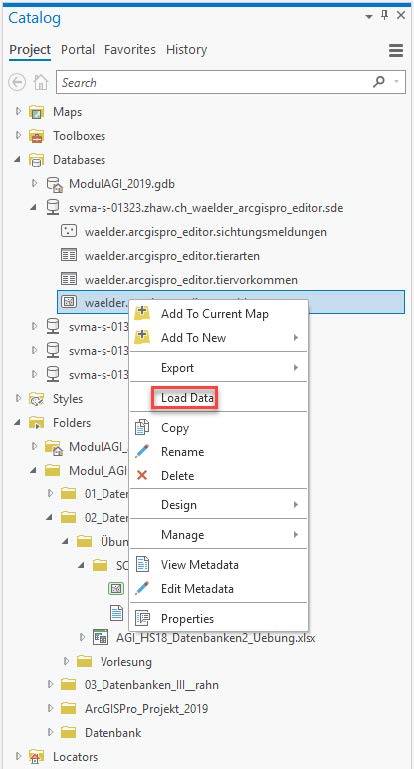Select the sichtungsmeldungen point feature class icon
Image resolution: width=414 pixels, height=769 pixels.
pyautogui.click(x=69, y=231)
